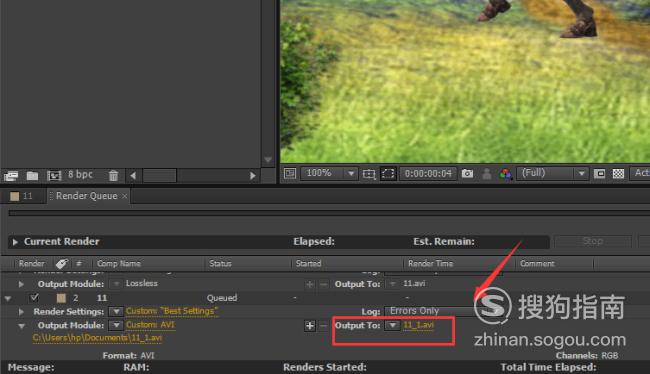The height and width of the screenshot is (374, 650).
Task: Delete selected project item with trash icon
Action: point(113,176)
